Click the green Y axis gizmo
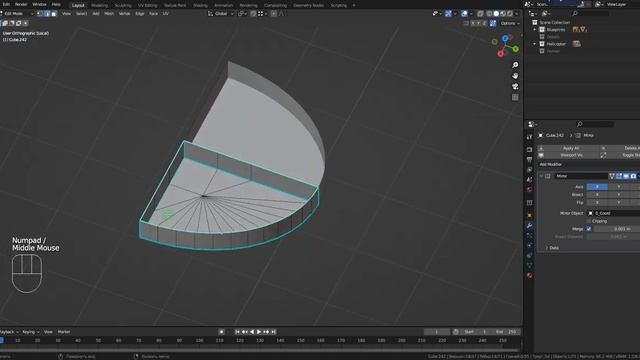The height and width of the screenshot is (360, 640). (x=516, y=49)
